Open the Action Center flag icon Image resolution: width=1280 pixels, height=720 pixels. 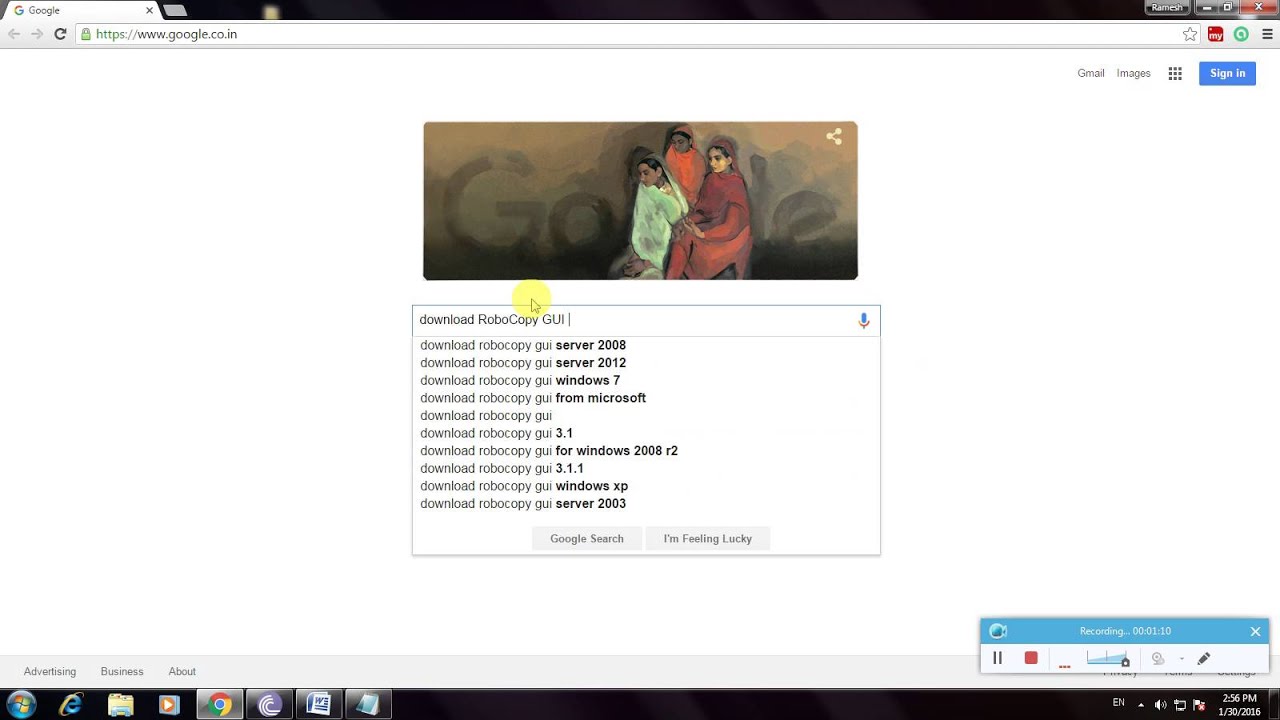click(1200, 705)
